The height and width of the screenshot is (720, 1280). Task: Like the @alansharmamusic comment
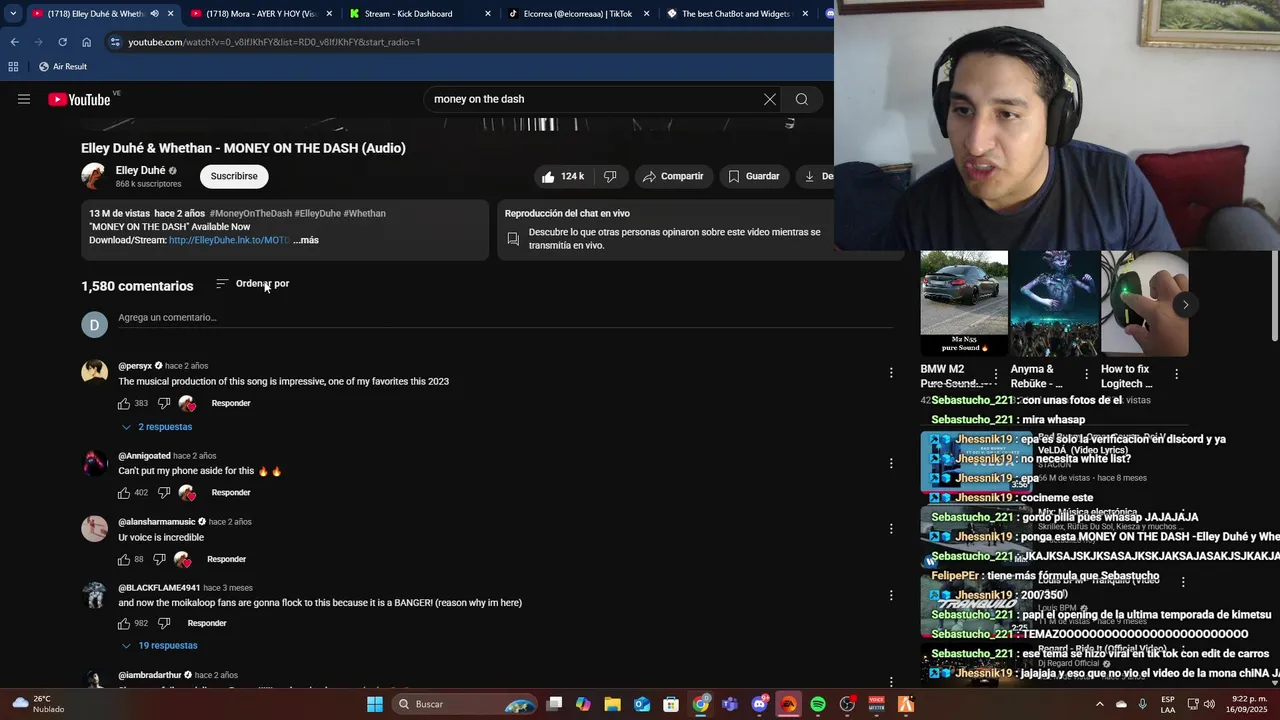click(x=124, y=559)
